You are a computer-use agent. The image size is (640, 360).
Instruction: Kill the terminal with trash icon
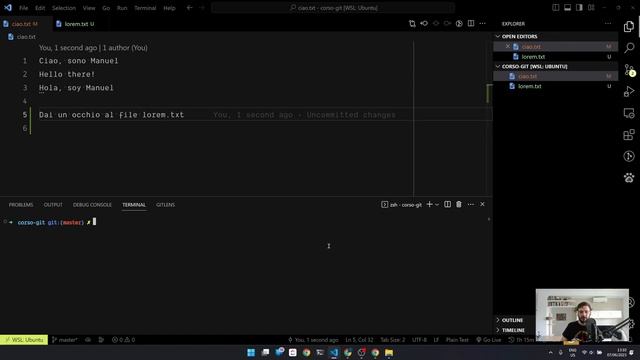click(459, 204)
